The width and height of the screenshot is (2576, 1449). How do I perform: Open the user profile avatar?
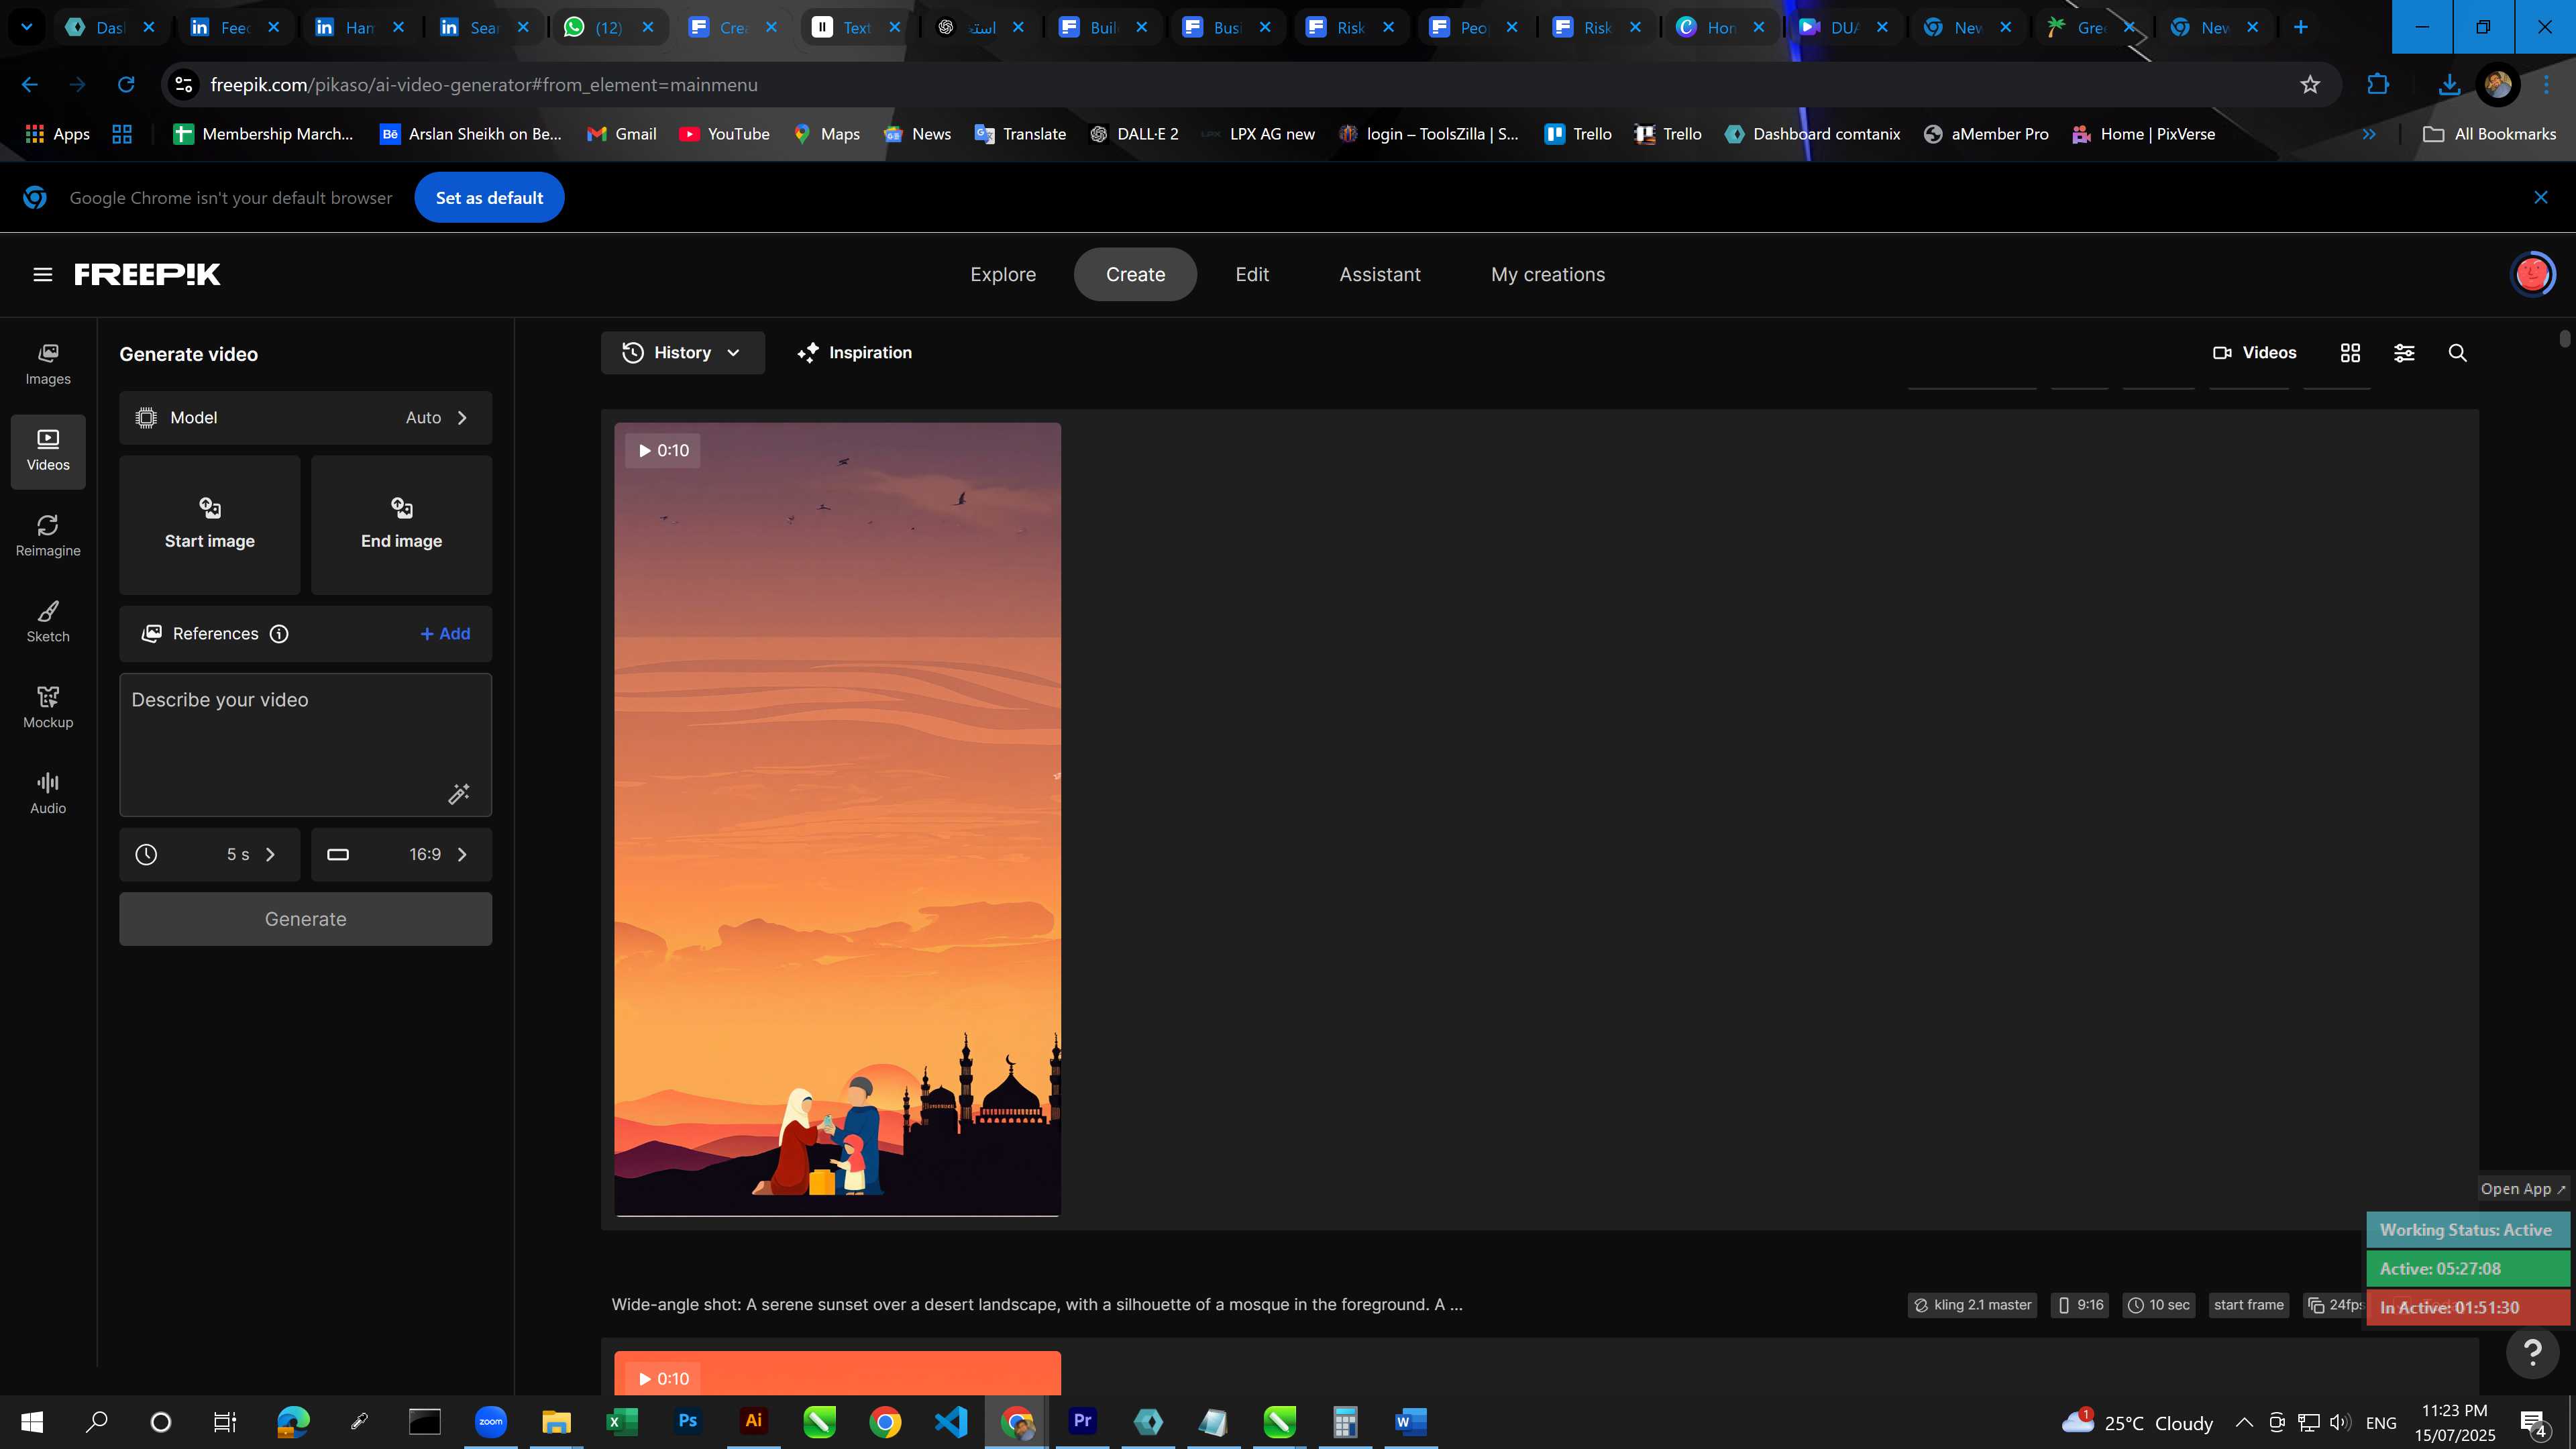pyautogui.click(x=2532, y=274)
